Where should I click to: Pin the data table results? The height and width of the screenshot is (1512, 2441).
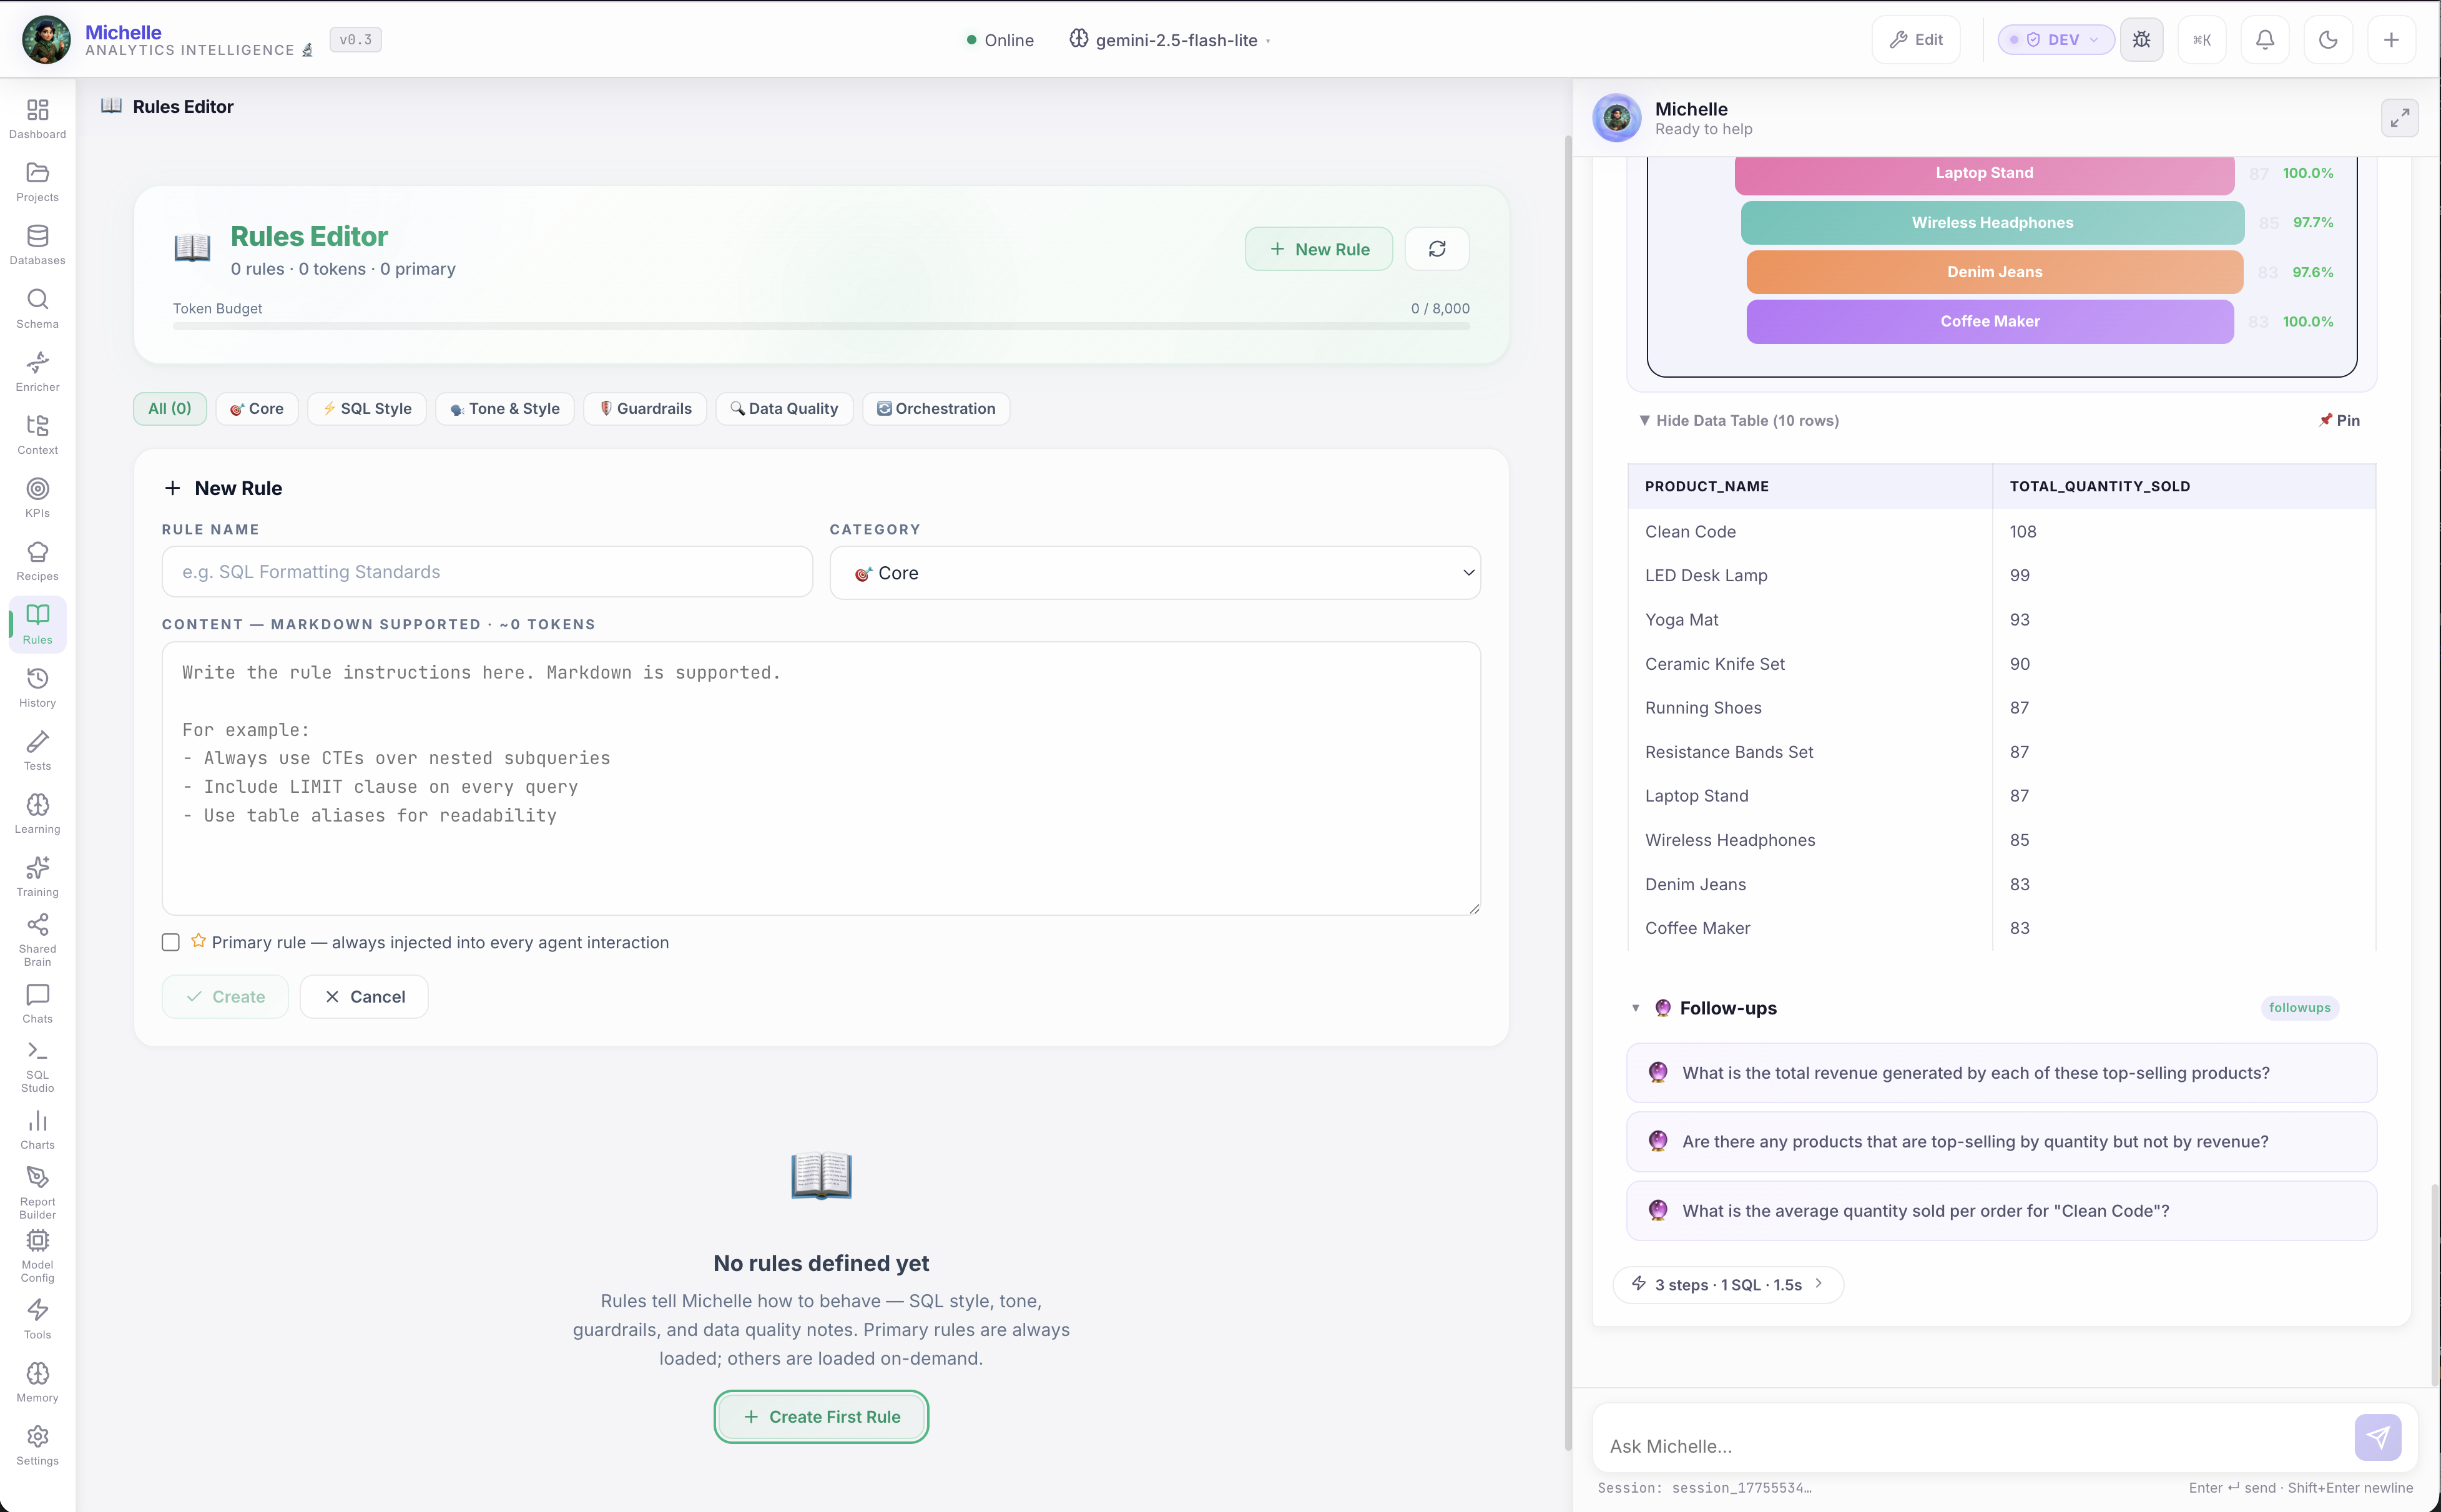click(x=2339, y=420)
